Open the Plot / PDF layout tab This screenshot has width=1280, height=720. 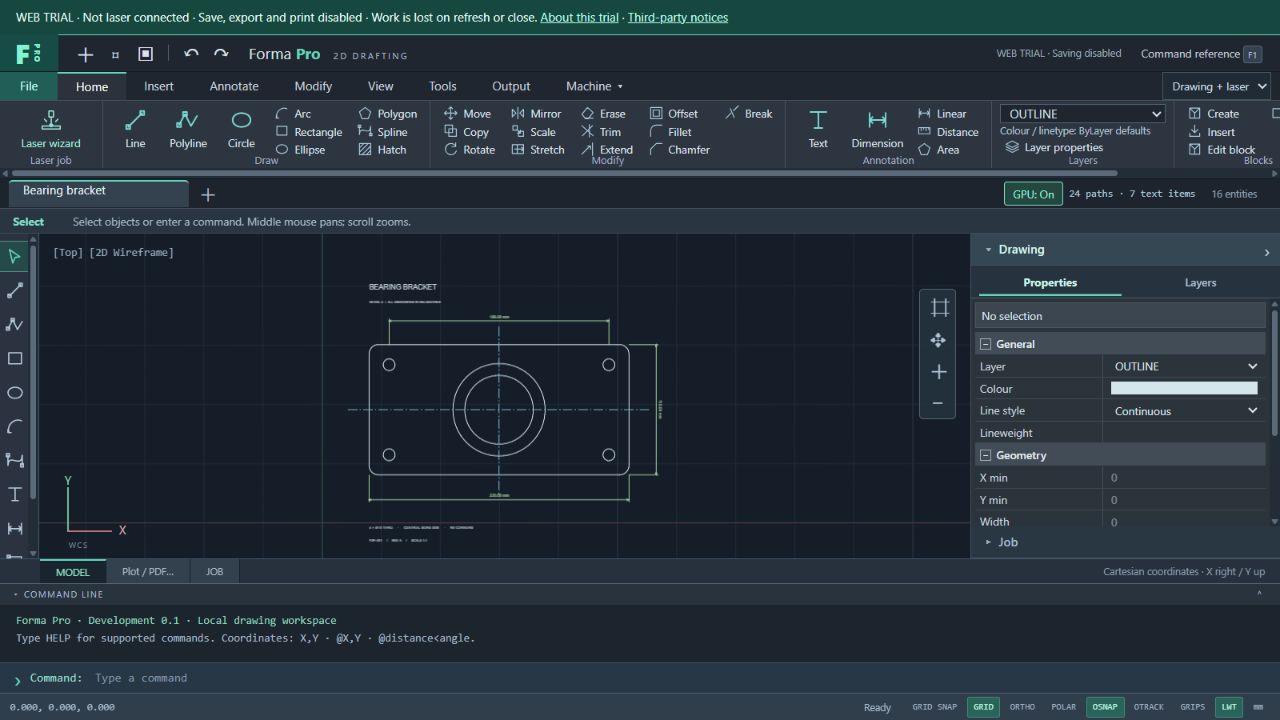point(148,572)
